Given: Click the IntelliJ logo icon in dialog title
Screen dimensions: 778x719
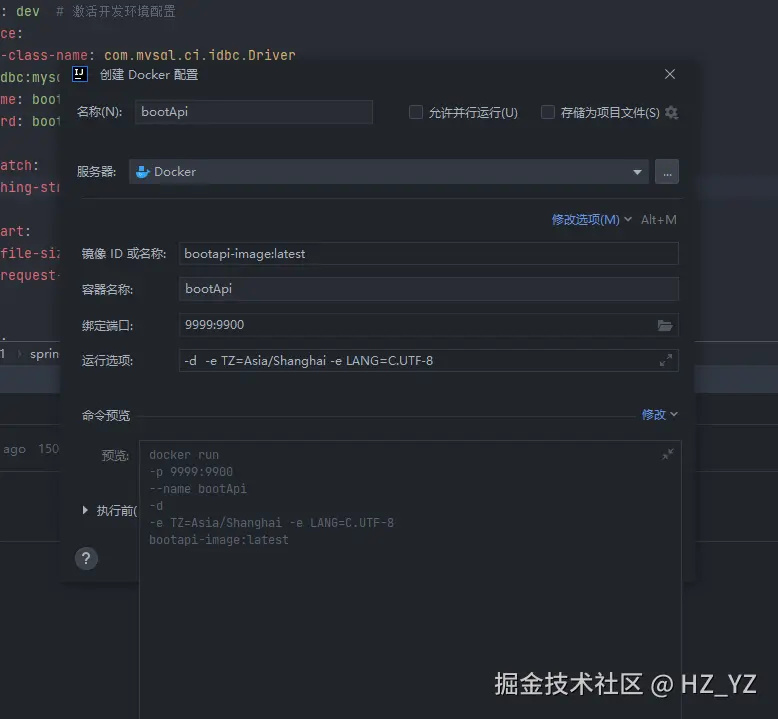Looking at the screenshot, I should [x=80, y=74].
